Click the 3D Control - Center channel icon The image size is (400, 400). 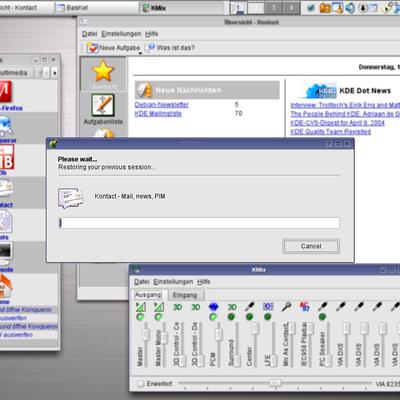point(177,307)
